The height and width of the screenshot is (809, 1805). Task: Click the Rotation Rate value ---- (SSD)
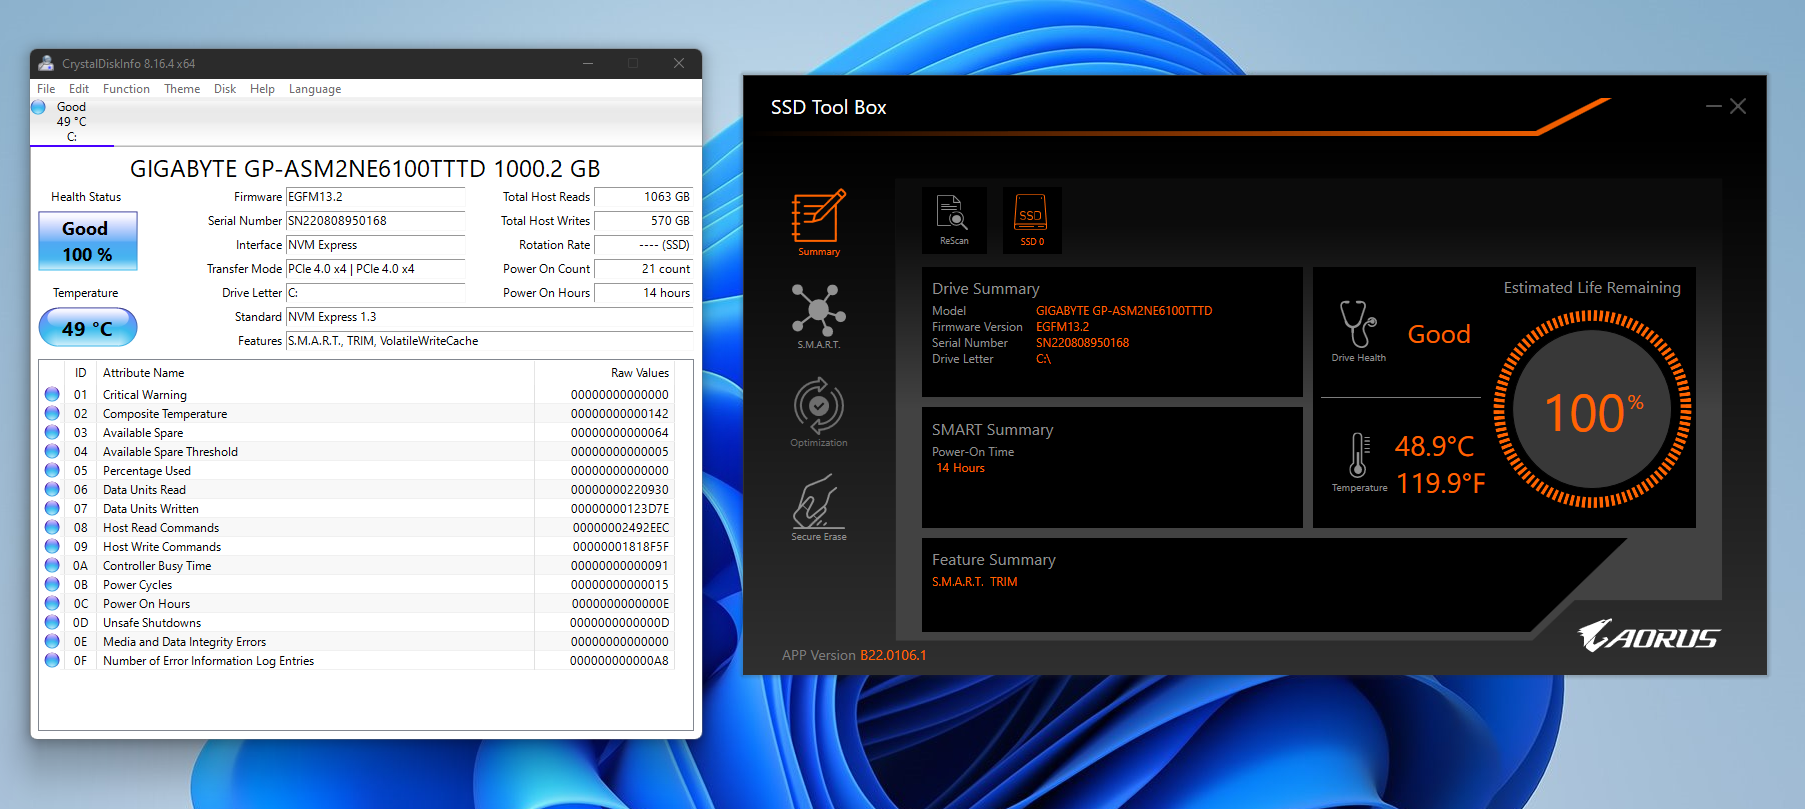pyautogui.click(x=644, y=245)
